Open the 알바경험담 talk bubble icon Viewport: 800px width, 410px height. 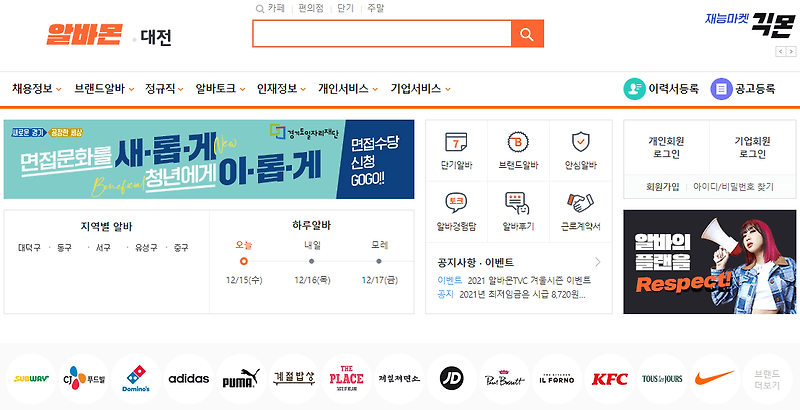[456, 203]
